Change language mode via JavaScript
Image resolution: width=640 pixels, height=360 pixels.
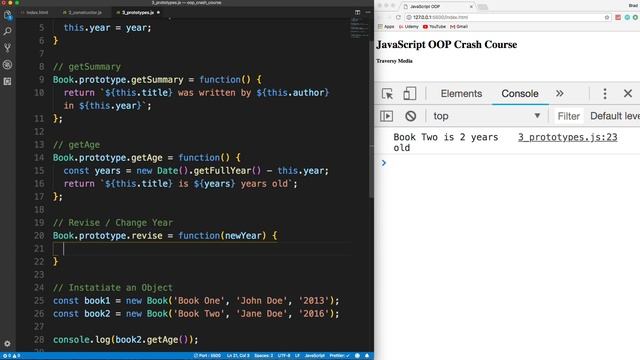pyautogui.click(x=315, y=356)
